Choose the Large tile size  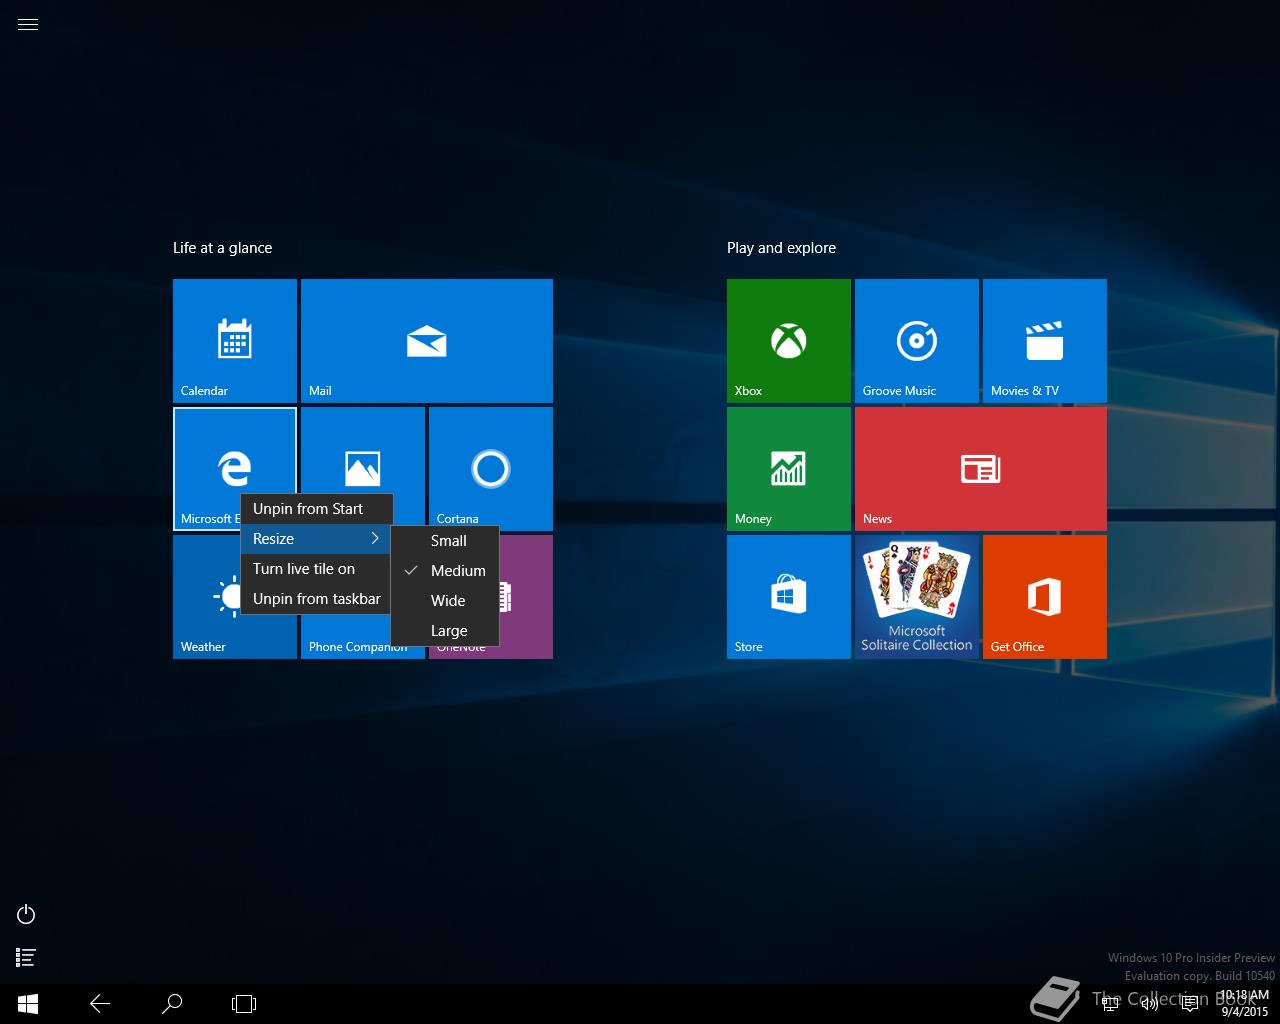(445, 631)
